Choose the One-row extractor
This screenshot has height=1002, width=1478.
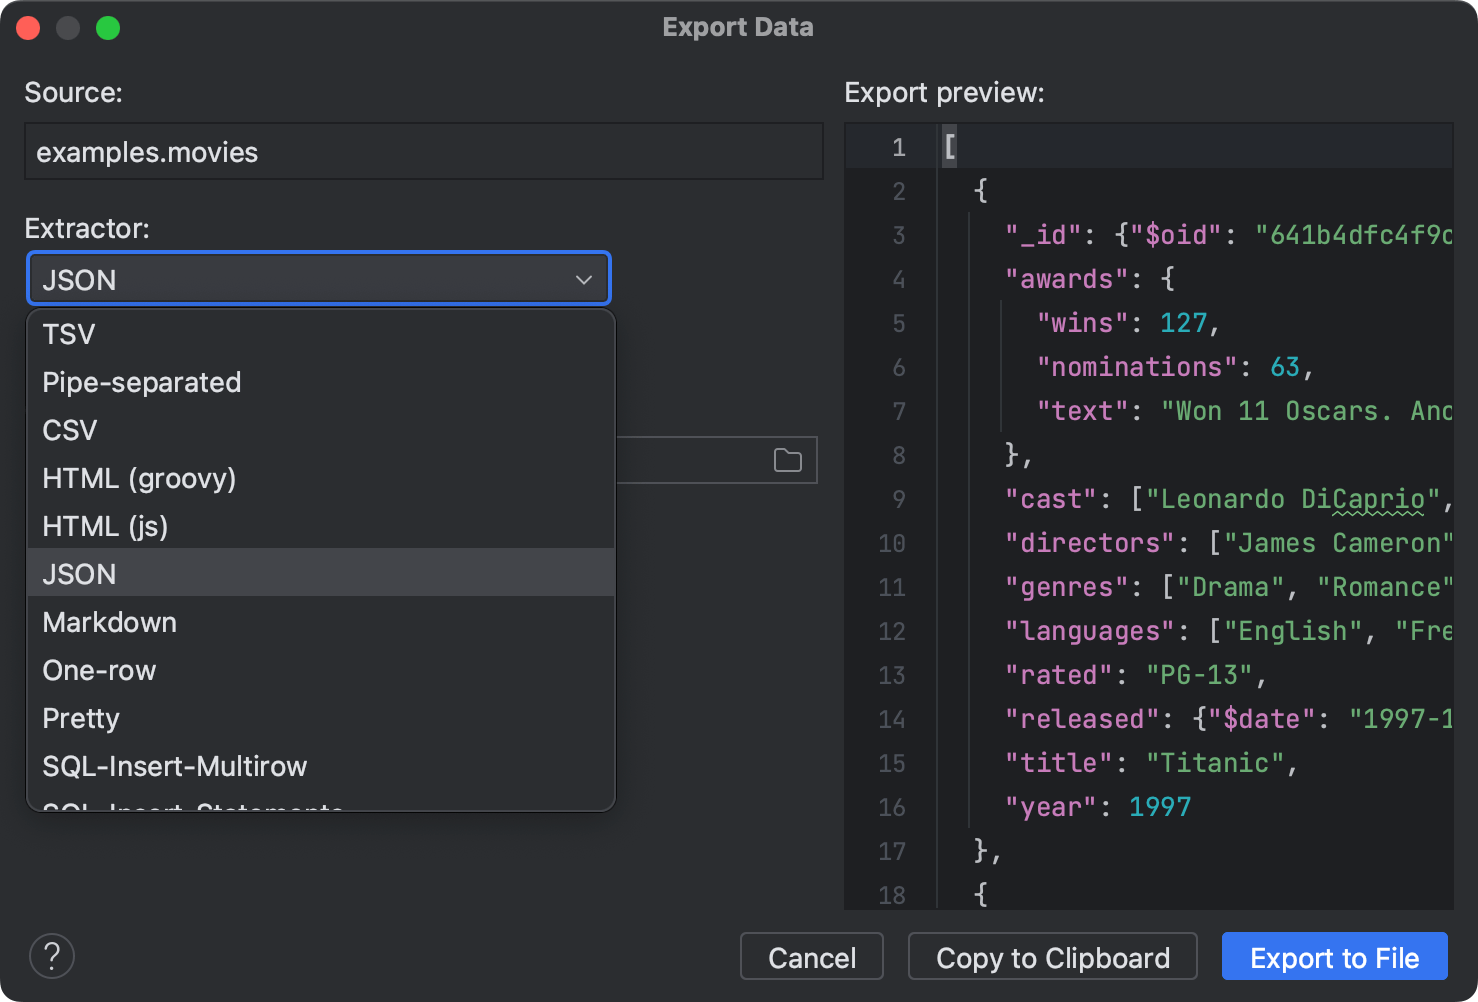(99, 670)
